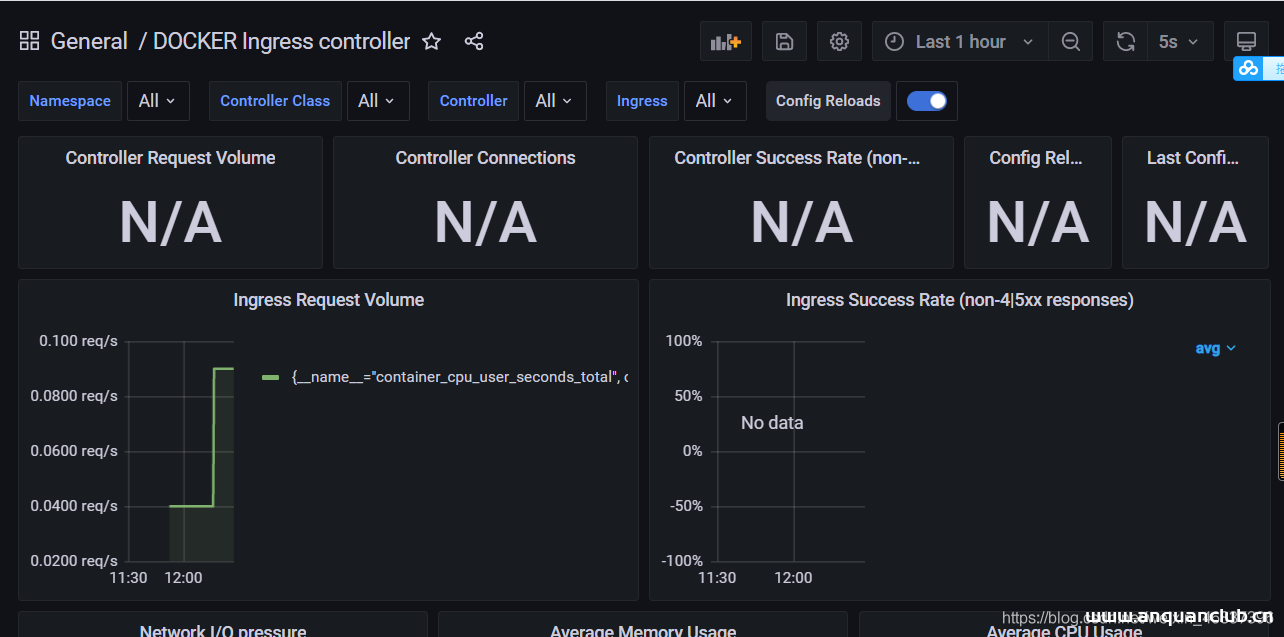
Task: Open the Ingress Request Volume panel title menu
Action: (x=328, y=300)
